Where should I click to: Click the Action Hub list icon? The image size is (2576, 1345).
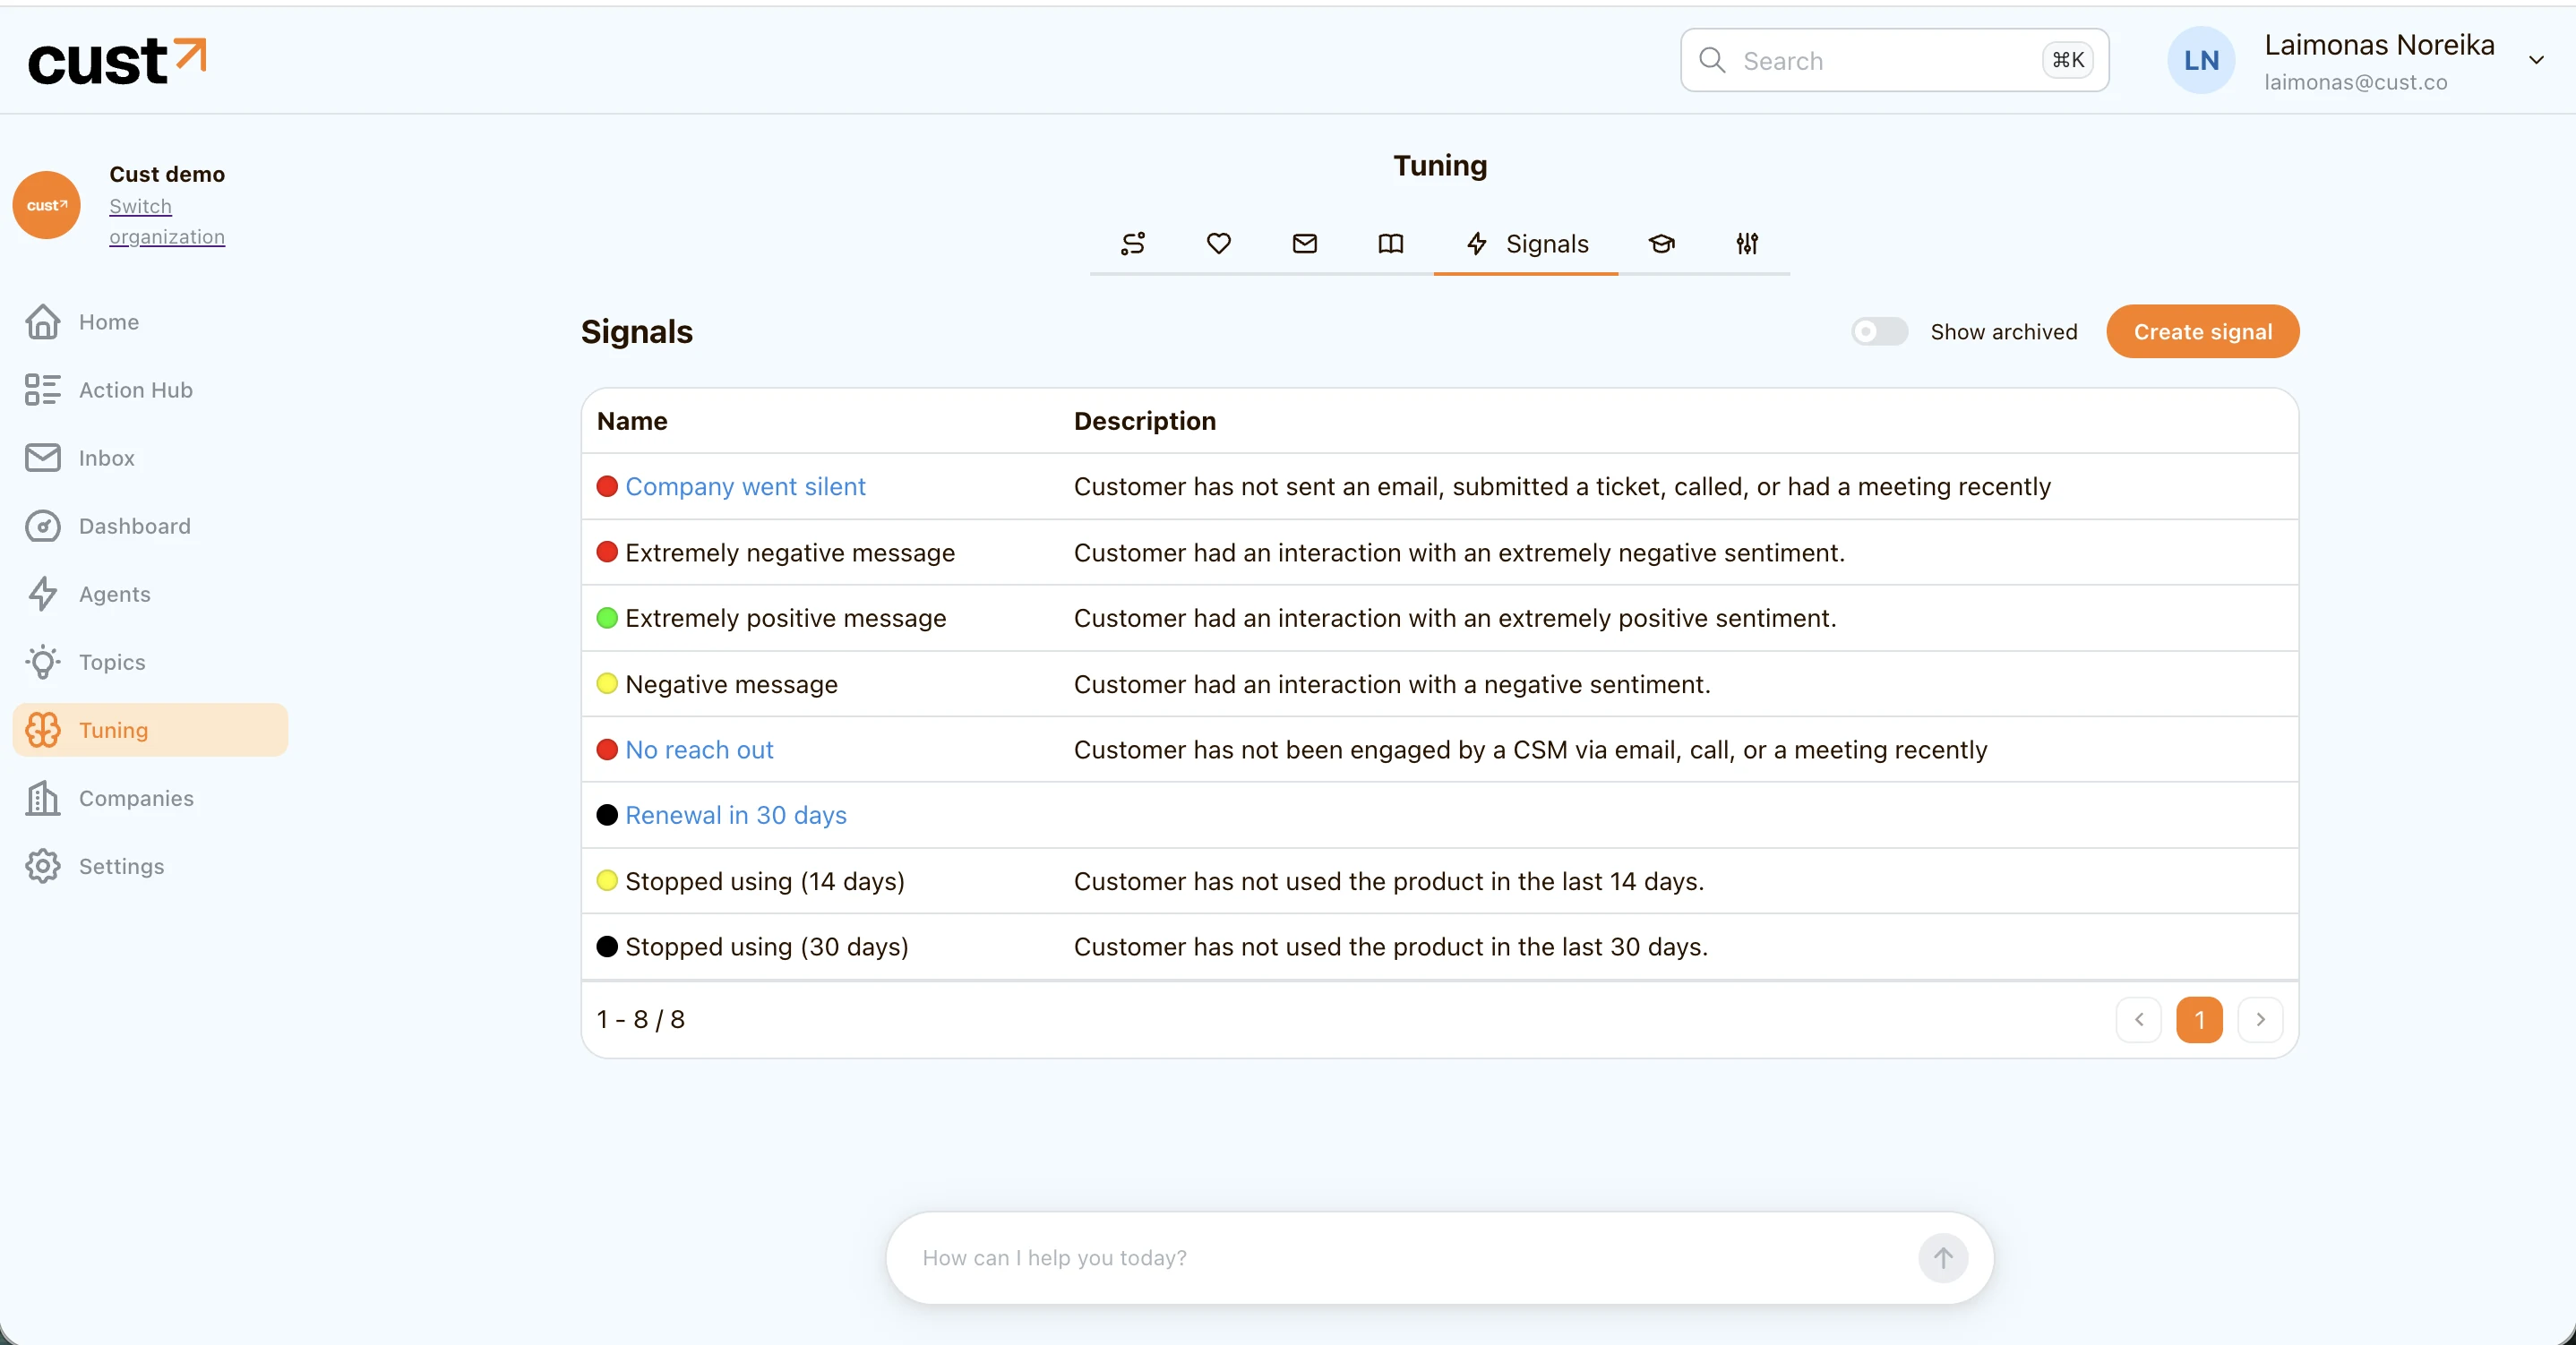(x=42, y=390)
